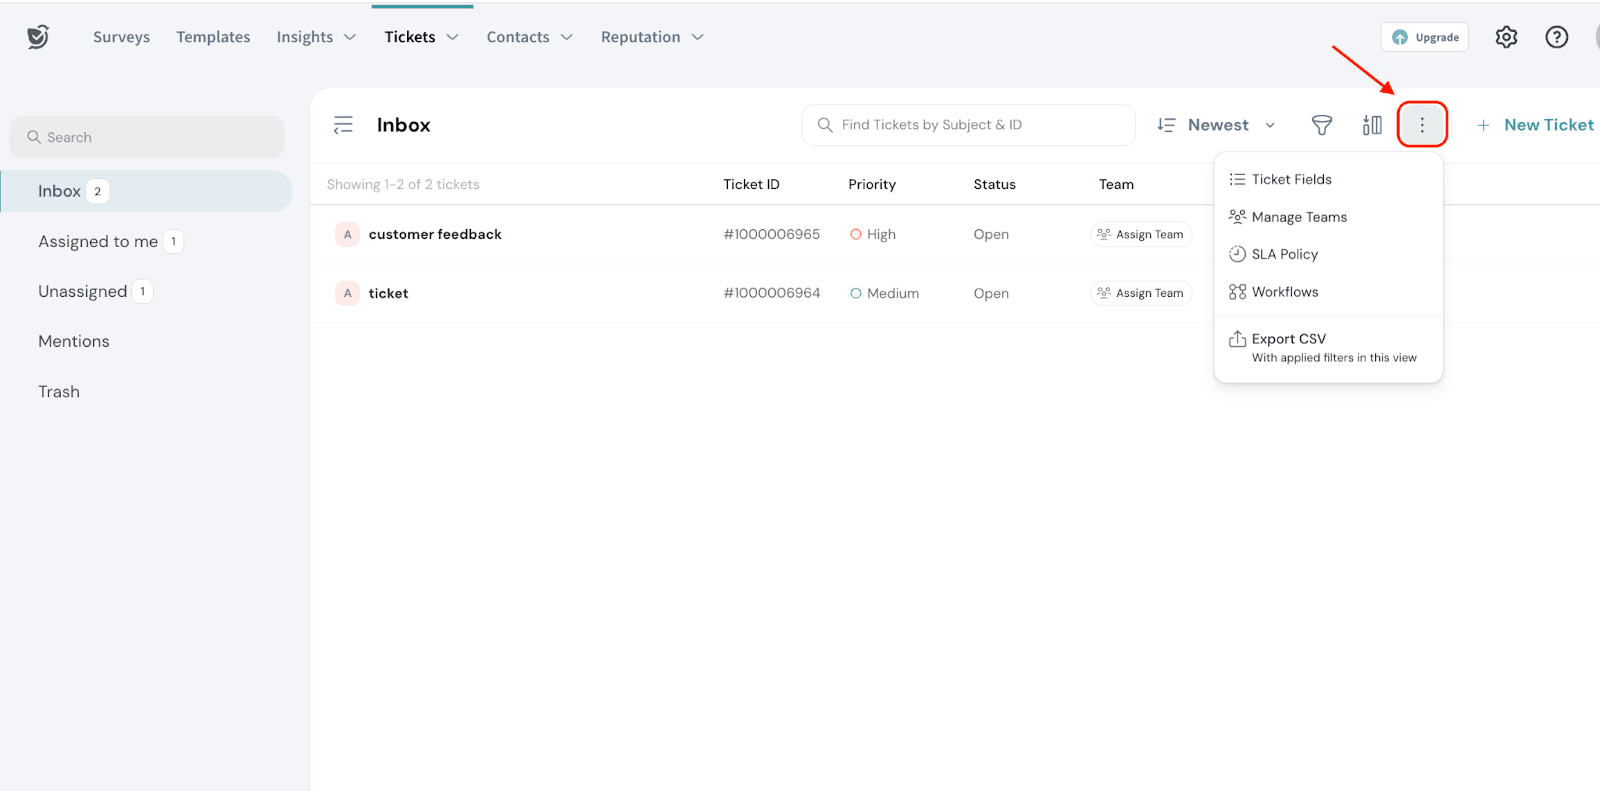Open the ticket filter funnel icon

pos(1321,125)
